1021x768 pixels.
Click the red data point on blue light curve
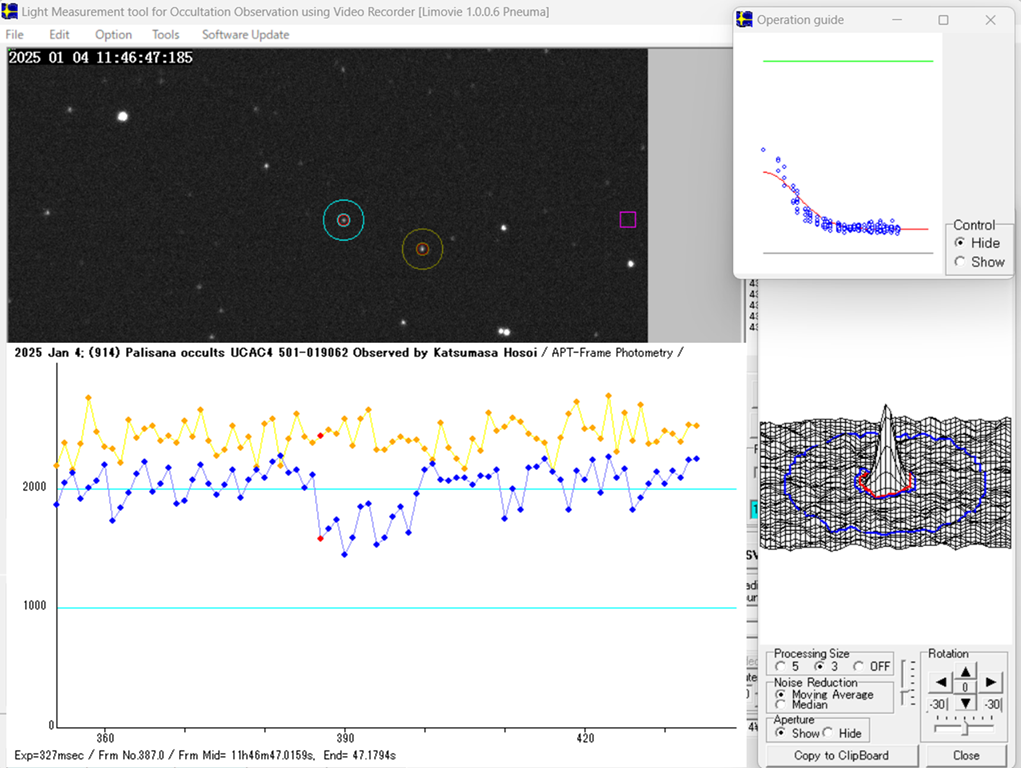point(320,538)
